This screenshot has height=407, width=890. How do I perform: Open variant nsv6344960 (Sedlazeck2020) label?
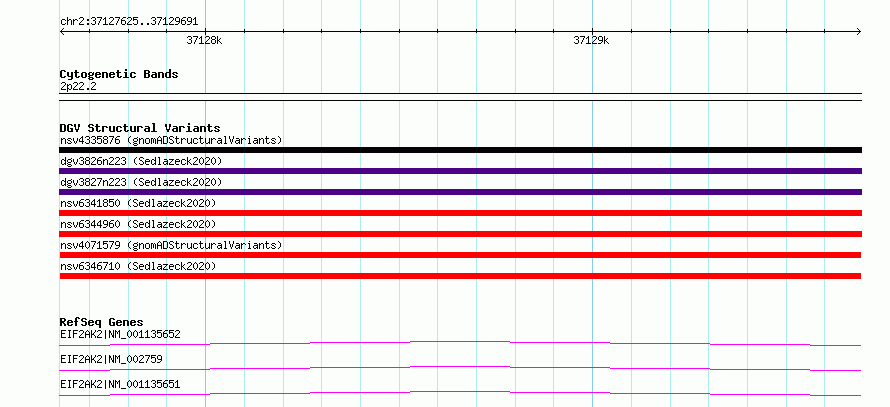(x=138, y=224)
